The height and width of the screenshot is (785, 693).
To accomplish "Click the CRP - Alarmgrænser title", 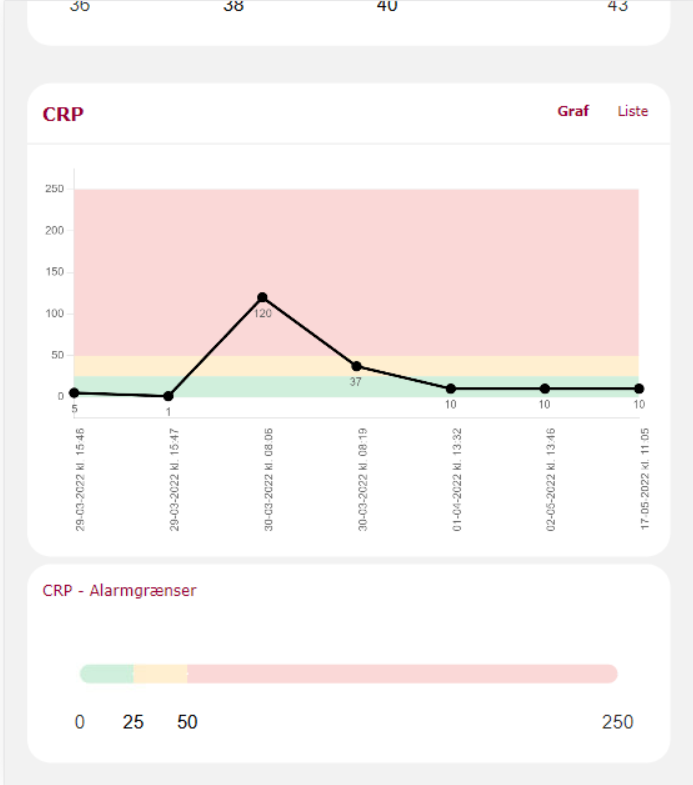I will (x=119, y=591).
